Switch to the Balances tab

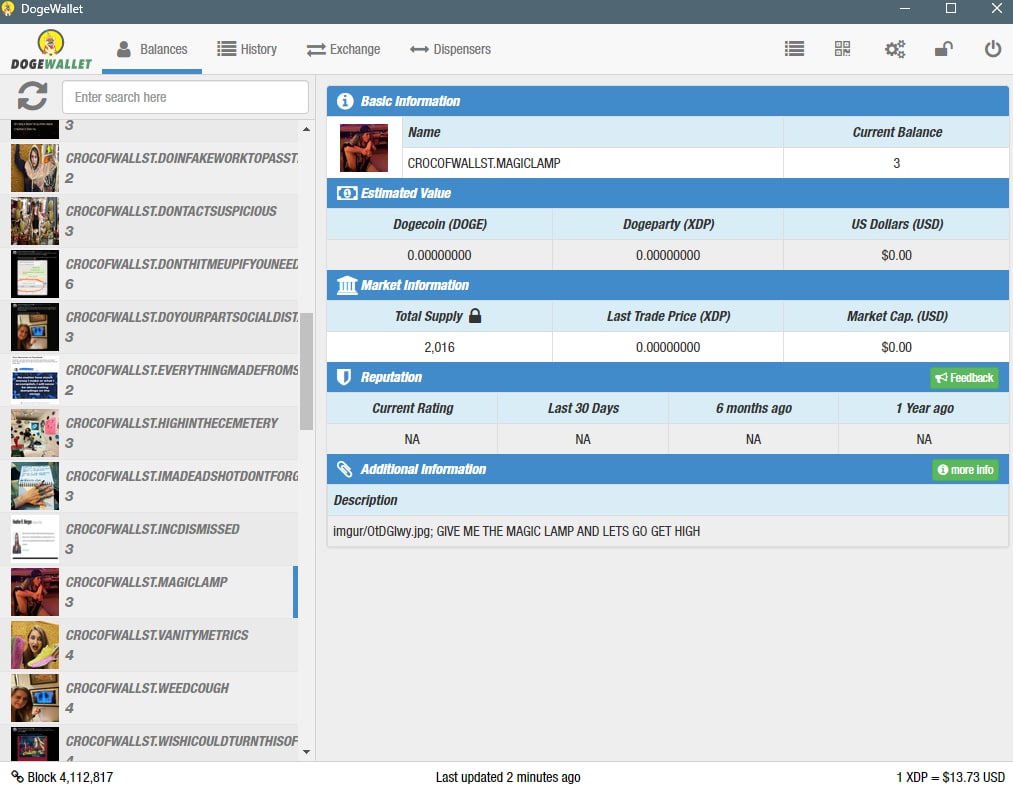[x=152, y=49]
